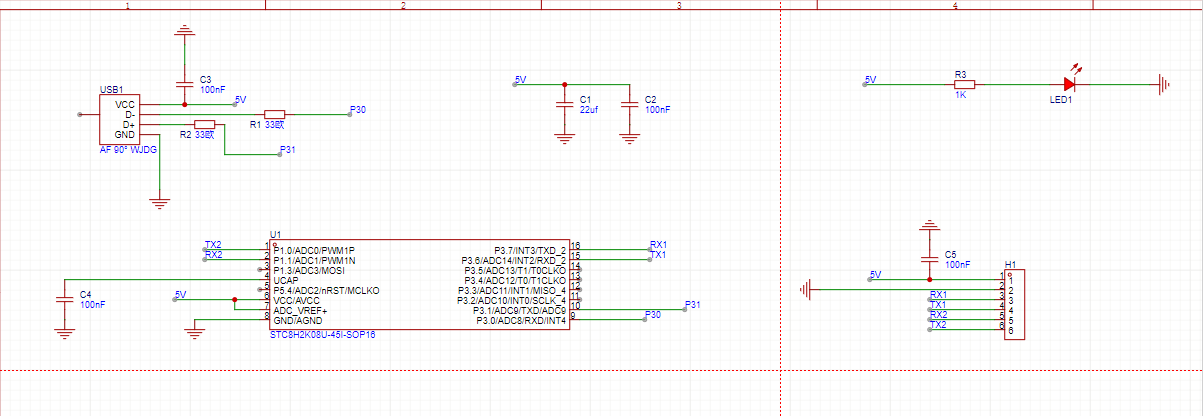Select the R2 resistor on D+ line
The height and width of the screenshot is (416, 1203).
[x=204, y=124]
